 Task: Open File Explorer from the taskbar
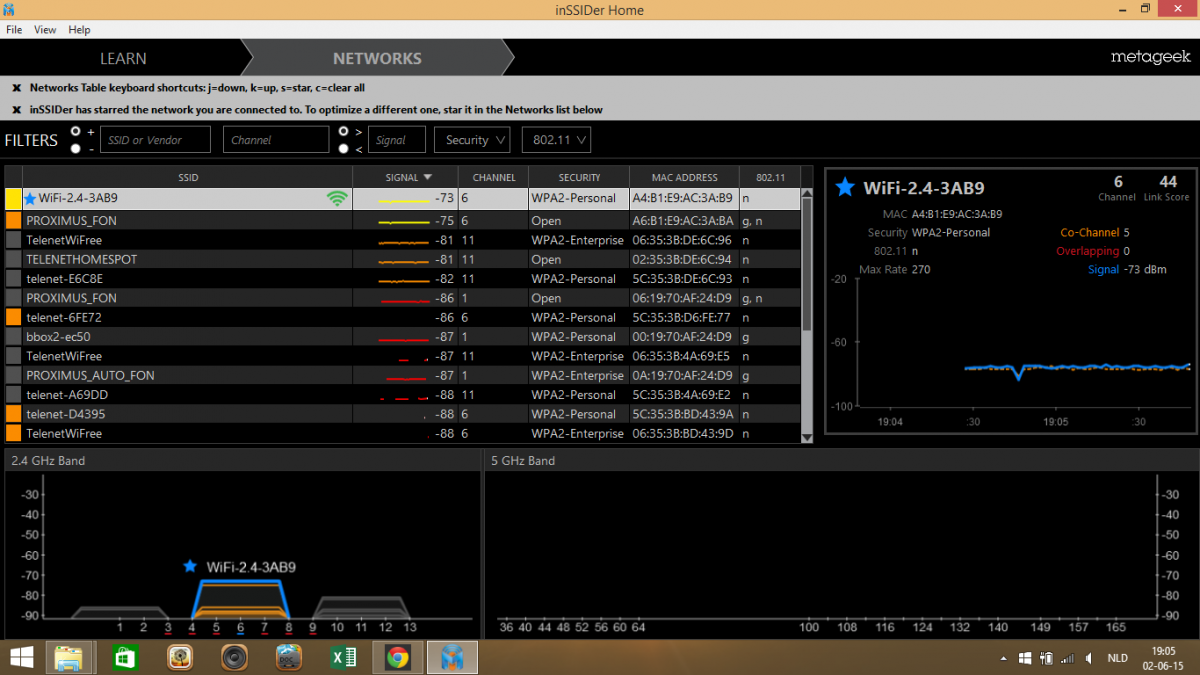click(x=70, y=657)
